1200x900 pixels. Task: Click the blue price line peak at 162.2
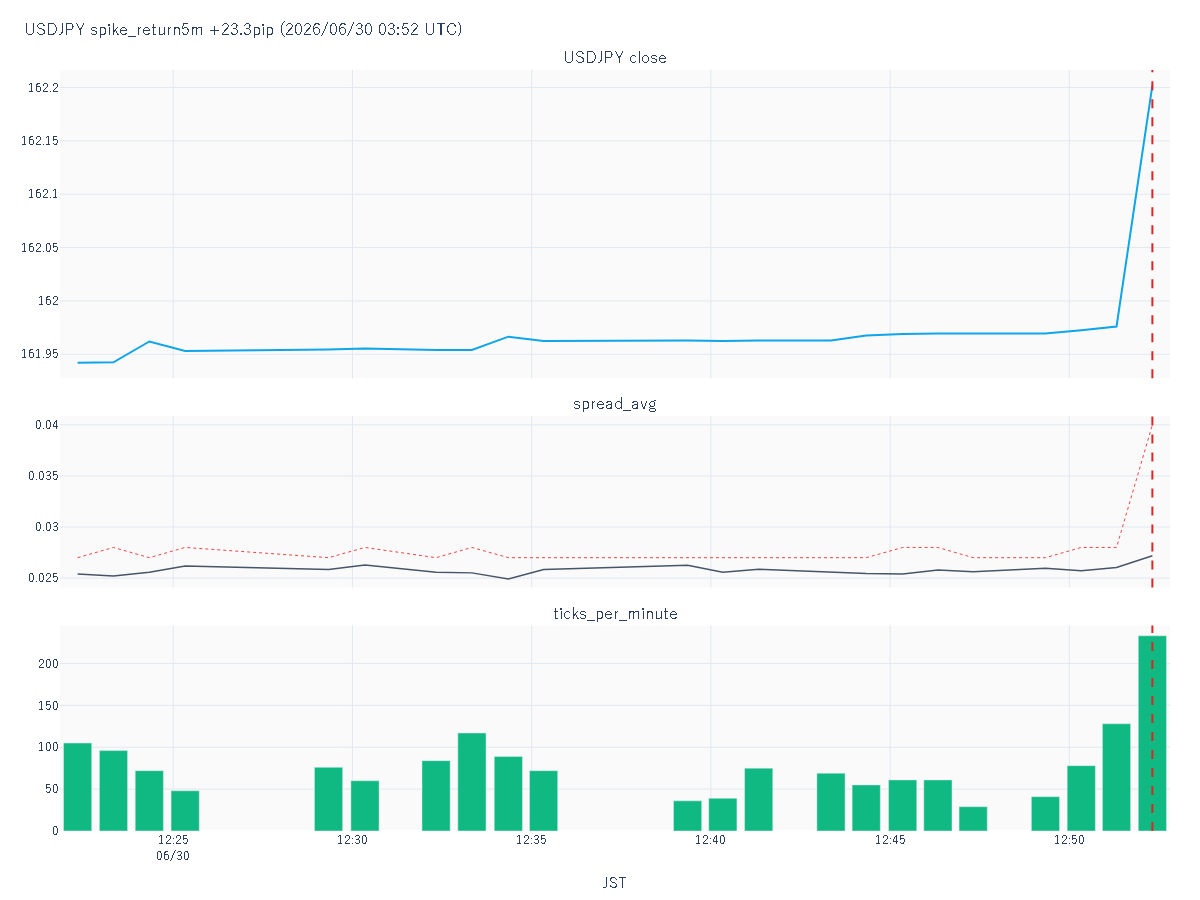click(1152, 89)
